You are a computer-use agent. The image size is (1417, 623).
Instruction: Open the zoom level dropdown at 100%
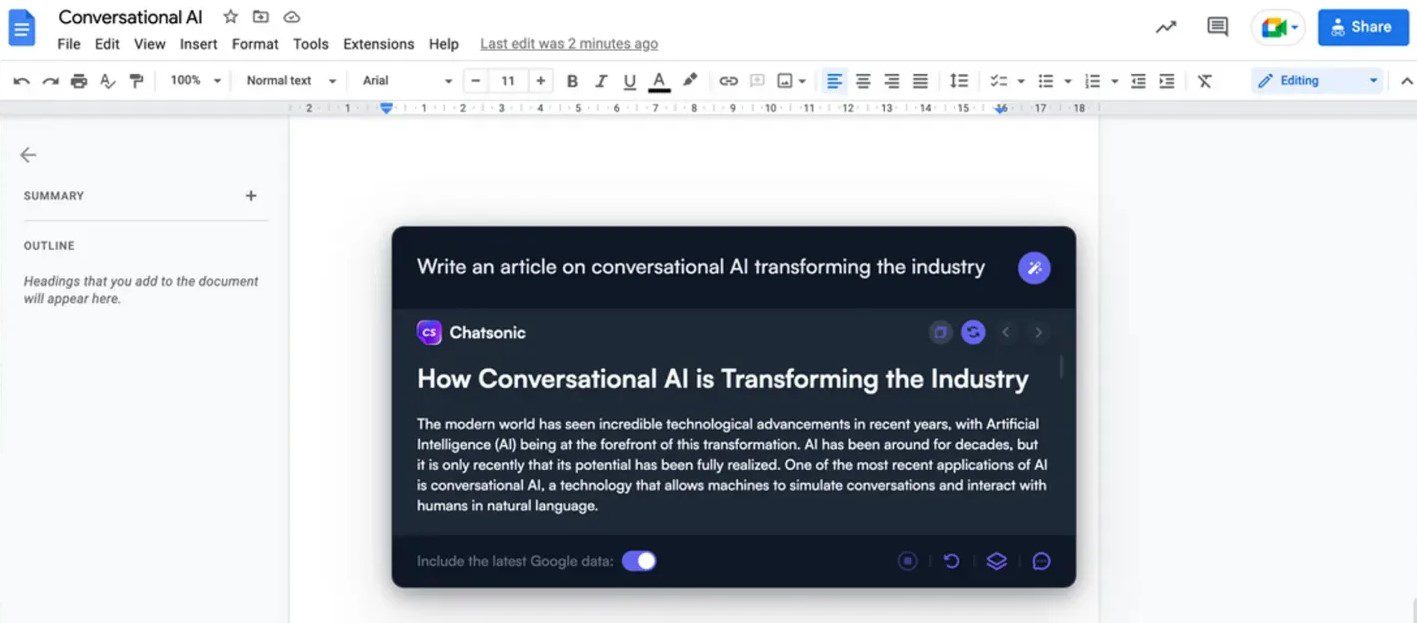[x=195, y=80]
